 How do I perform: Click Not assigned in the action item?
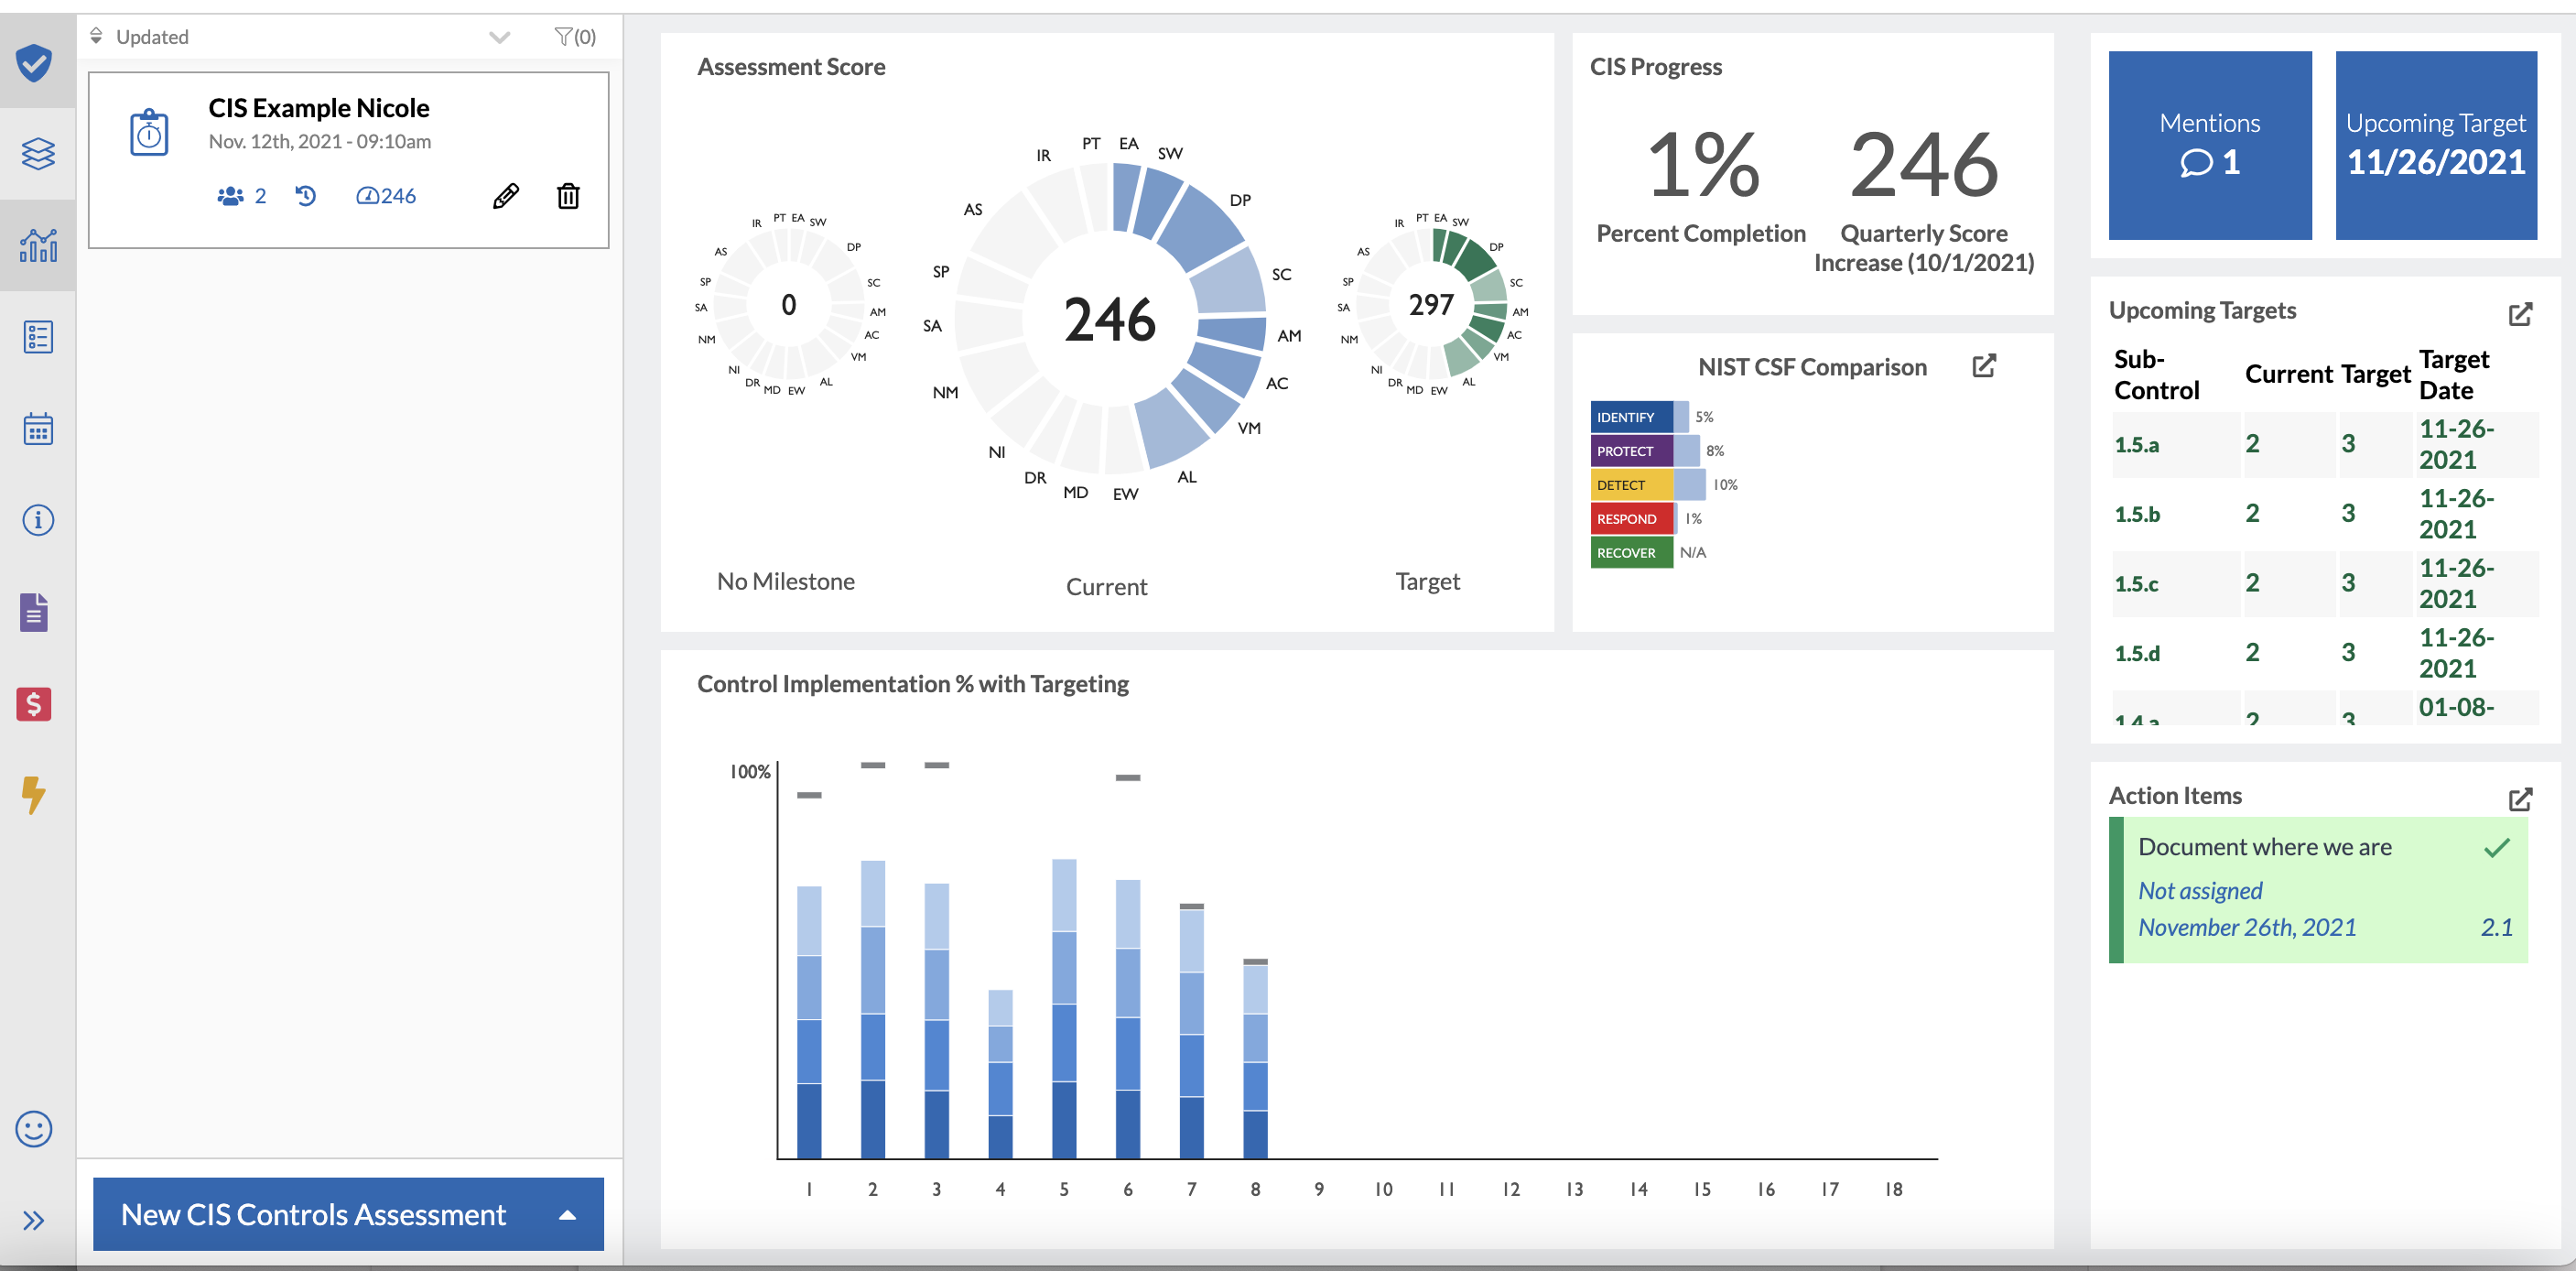click(2199, 890)
